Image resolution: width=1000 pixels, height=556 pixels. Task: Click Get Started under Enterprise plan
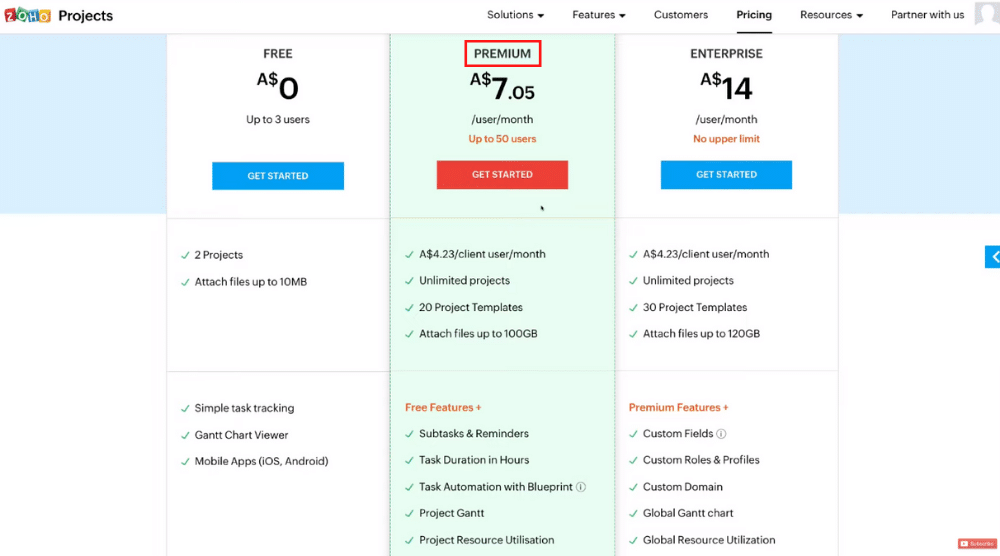(x=726, y=175)
